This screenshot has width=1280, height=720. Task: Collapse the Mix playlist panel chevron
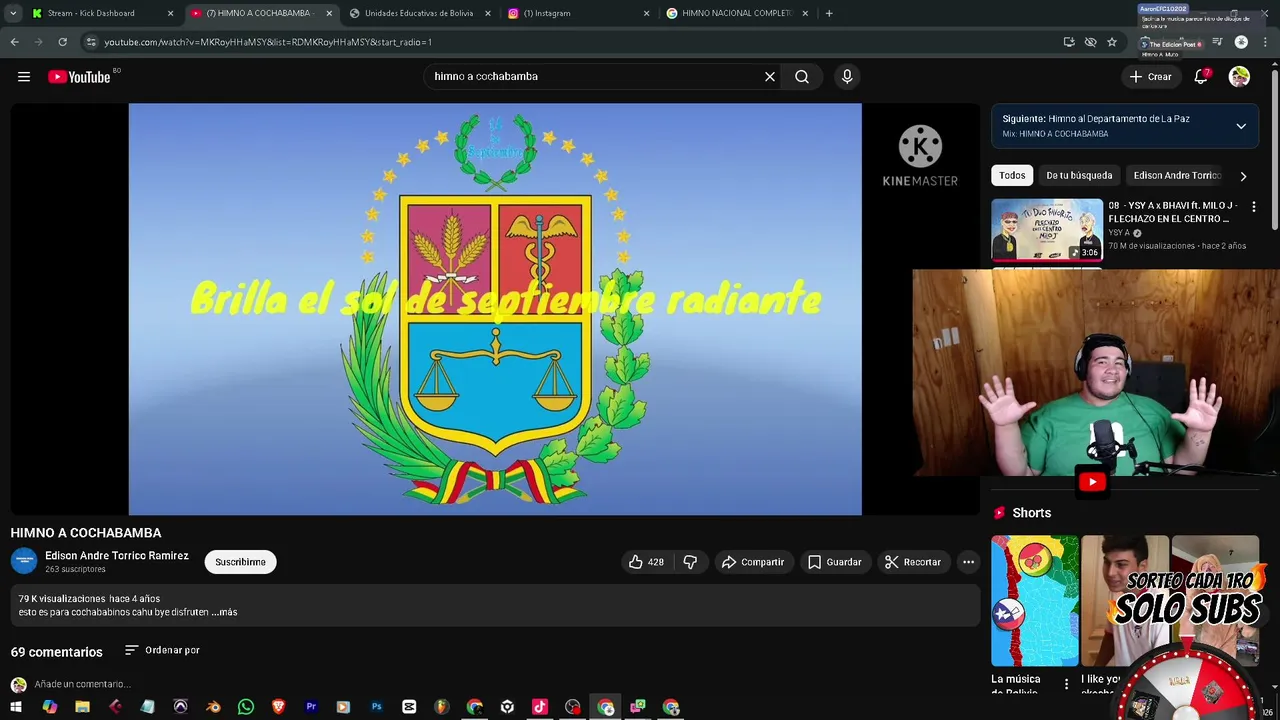click(1241, 126)
